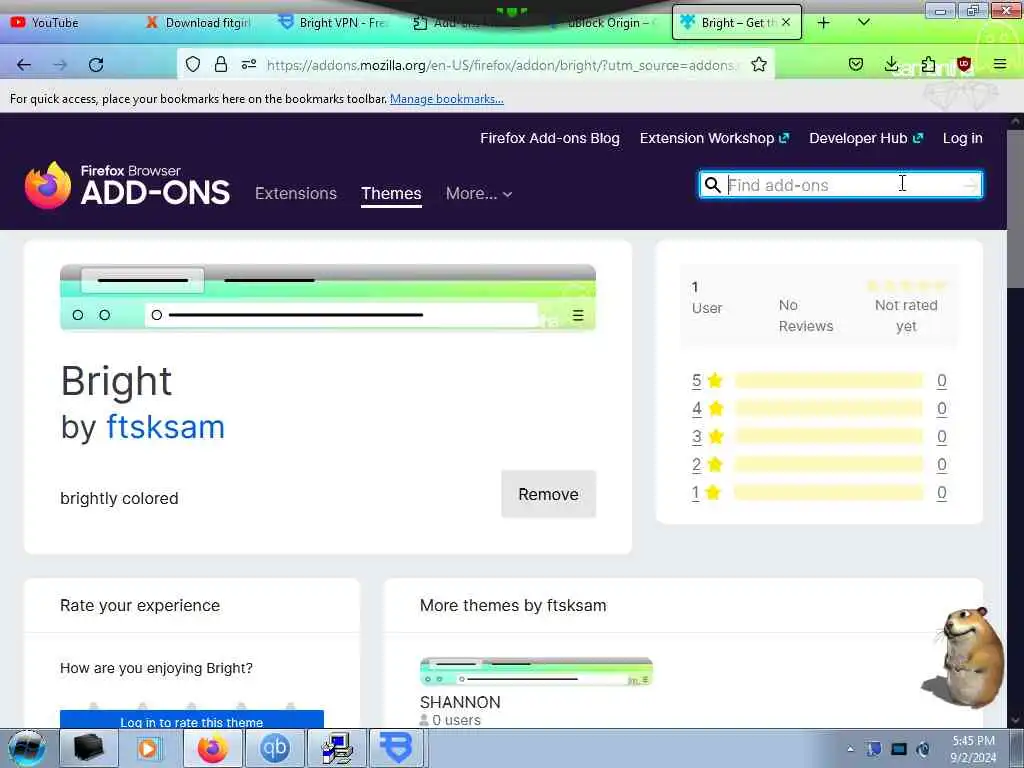This screenshot has width=1024, height=768.
Task: Open the qBittorrent taskbar icon
Action: (275, 748)
